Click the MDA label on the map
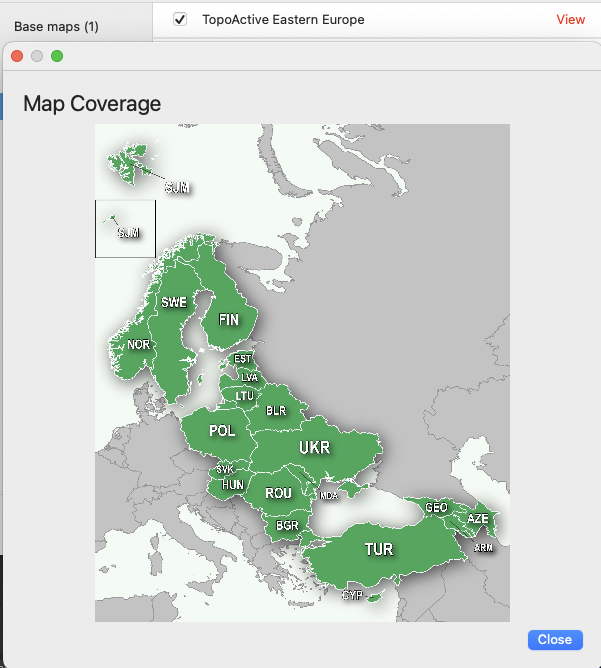The image size is (601, 668). point(328,495)
